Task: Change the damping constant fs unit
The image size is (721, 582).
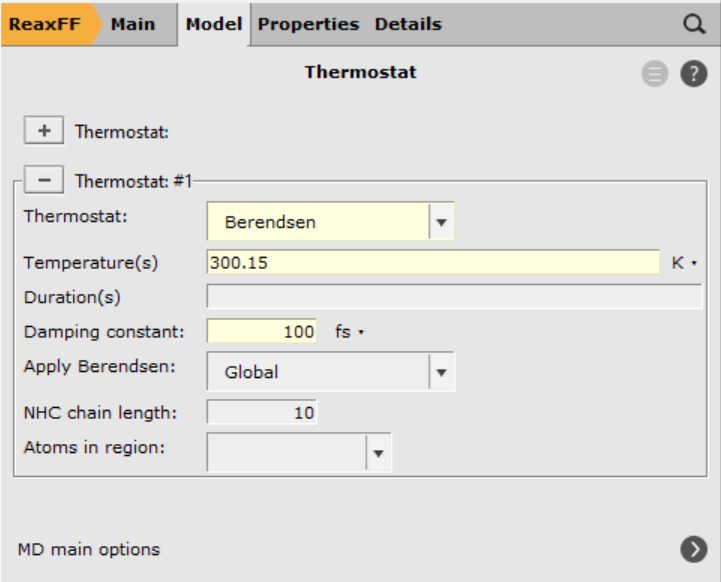Action: click(x=348, y=332)
